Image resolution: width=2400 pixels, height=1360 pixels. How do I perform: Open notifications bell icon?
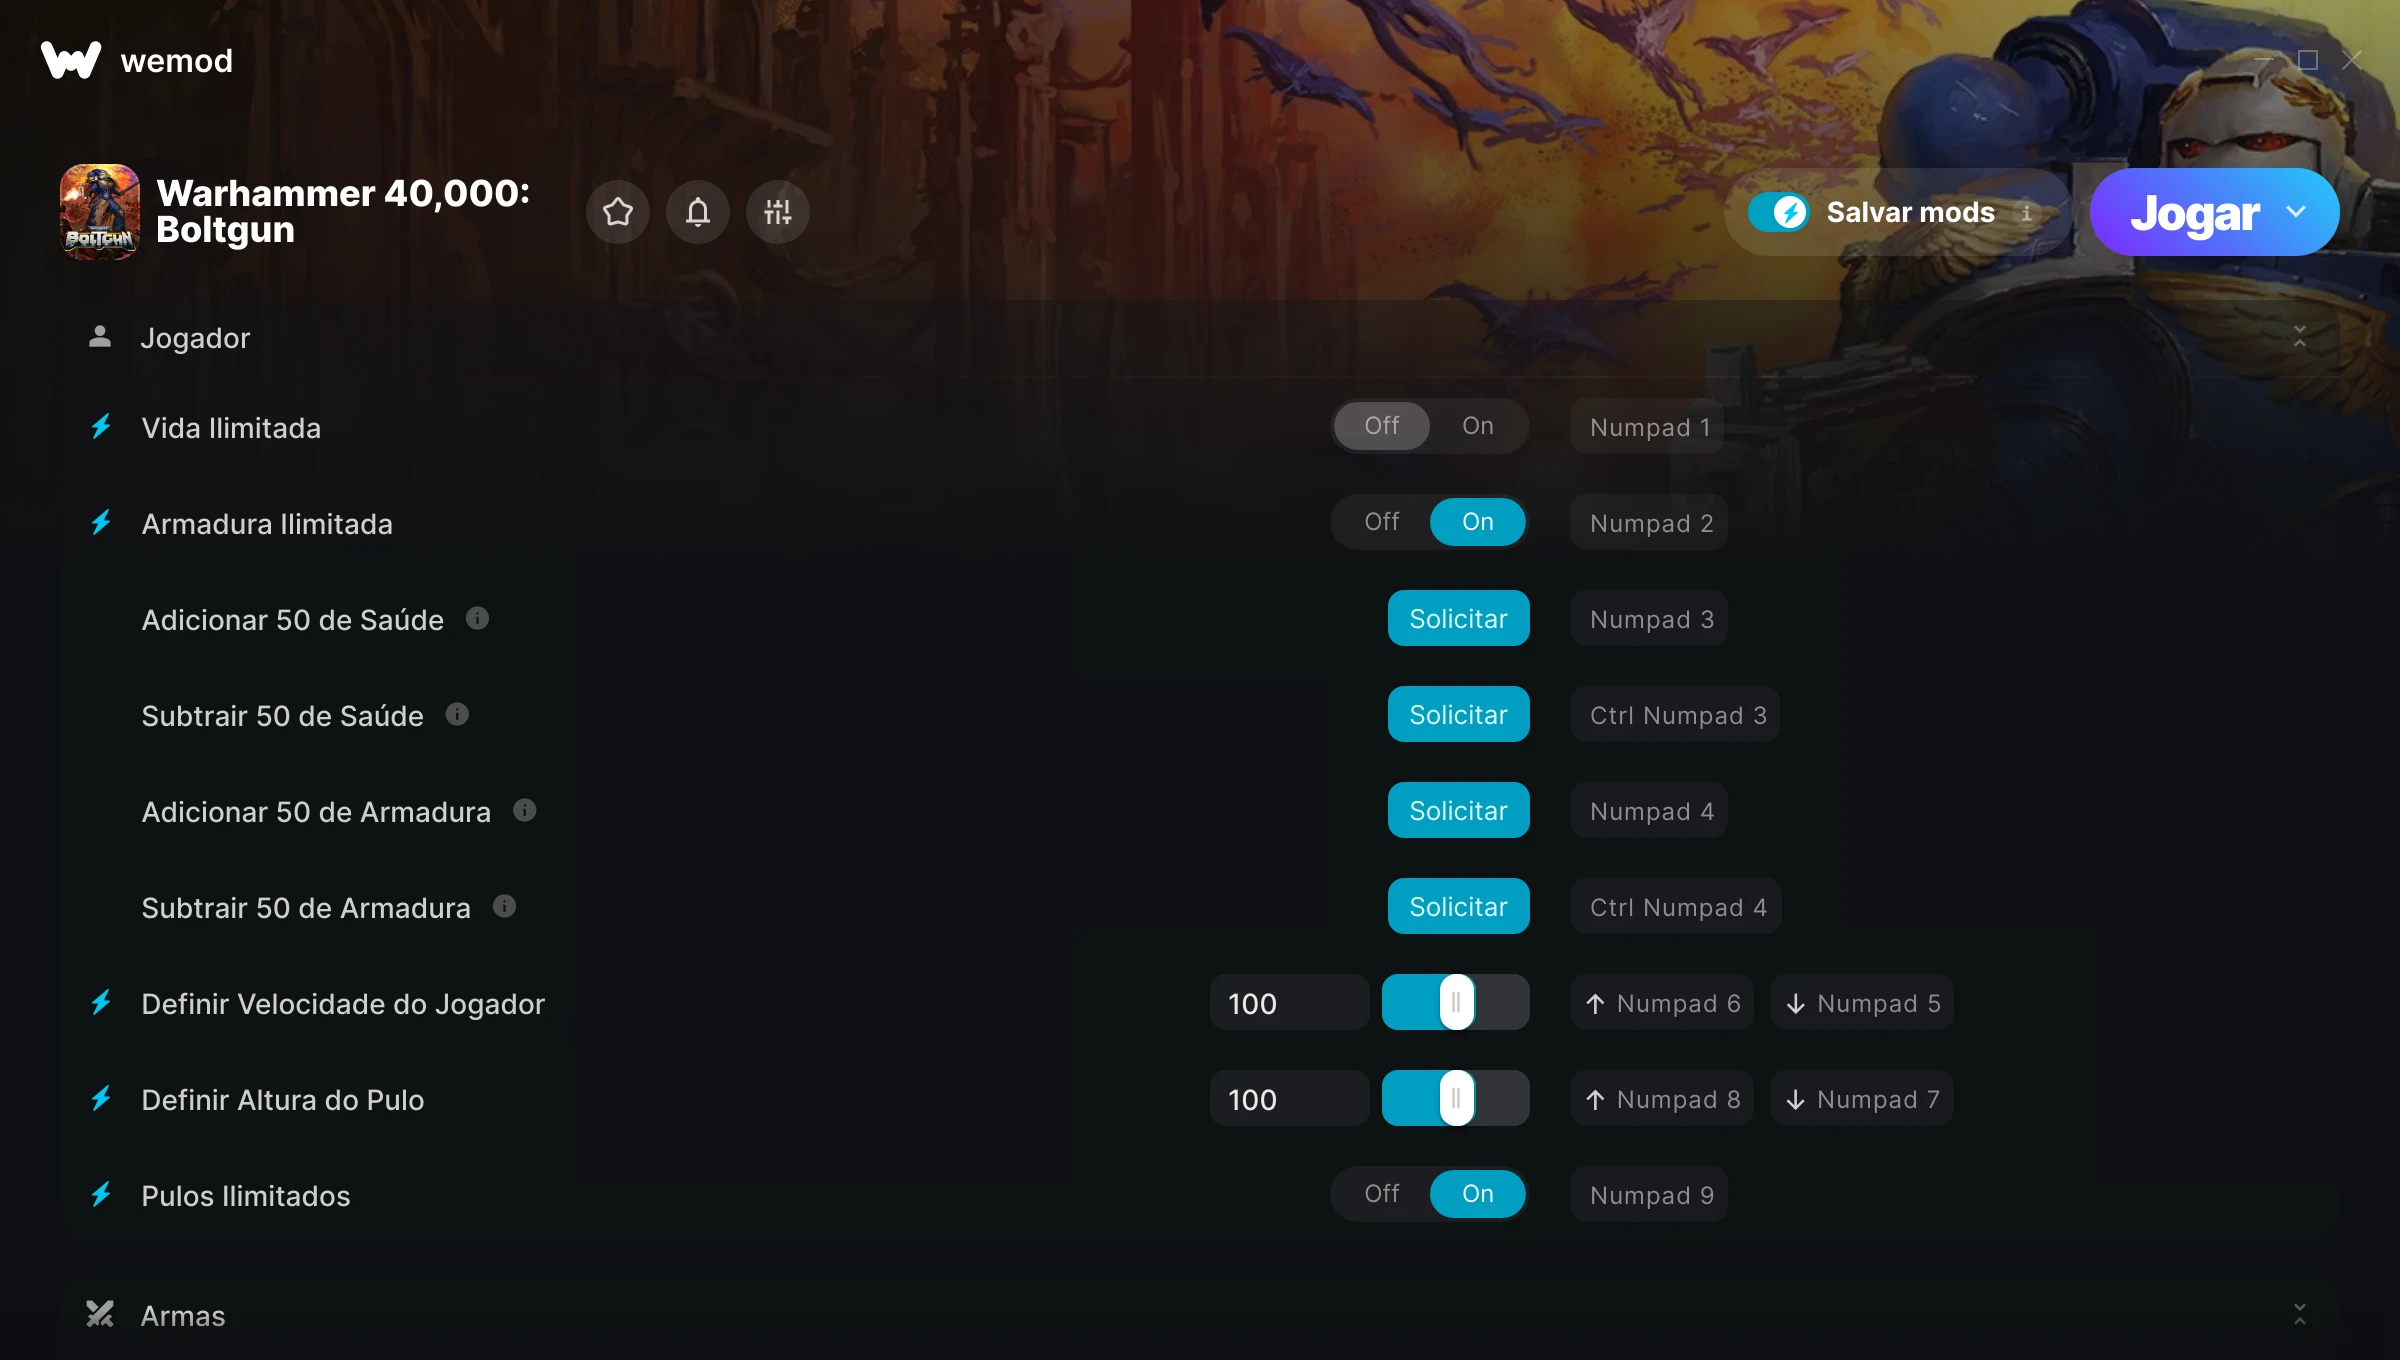pyautogui.click(x=698, y=212)
